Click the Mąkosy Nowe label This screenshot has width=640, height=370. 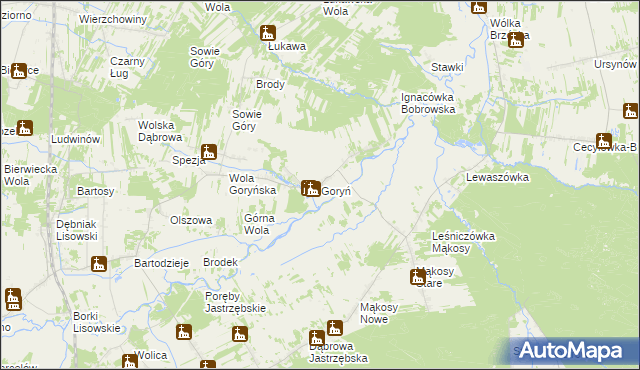[379, 313]
